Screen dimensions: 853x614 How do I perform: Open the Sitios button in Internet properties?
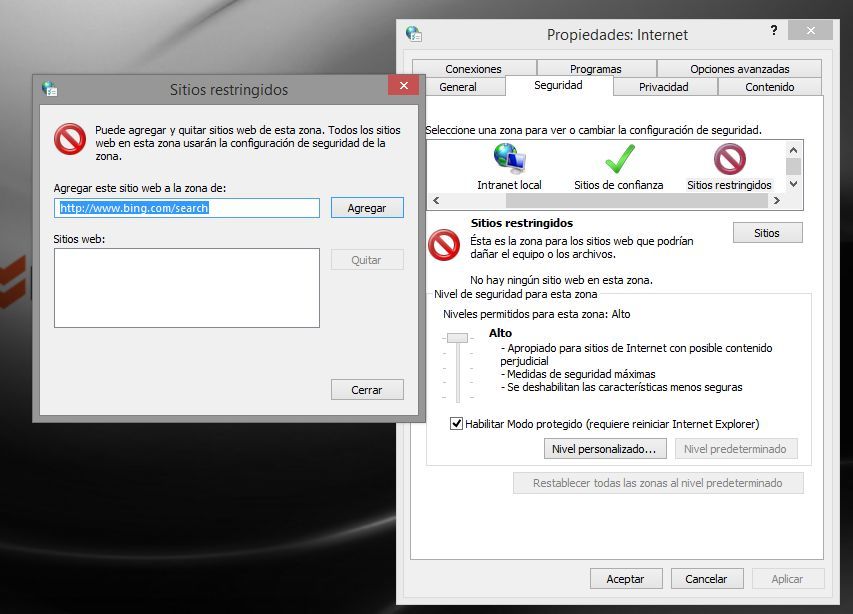767,233
